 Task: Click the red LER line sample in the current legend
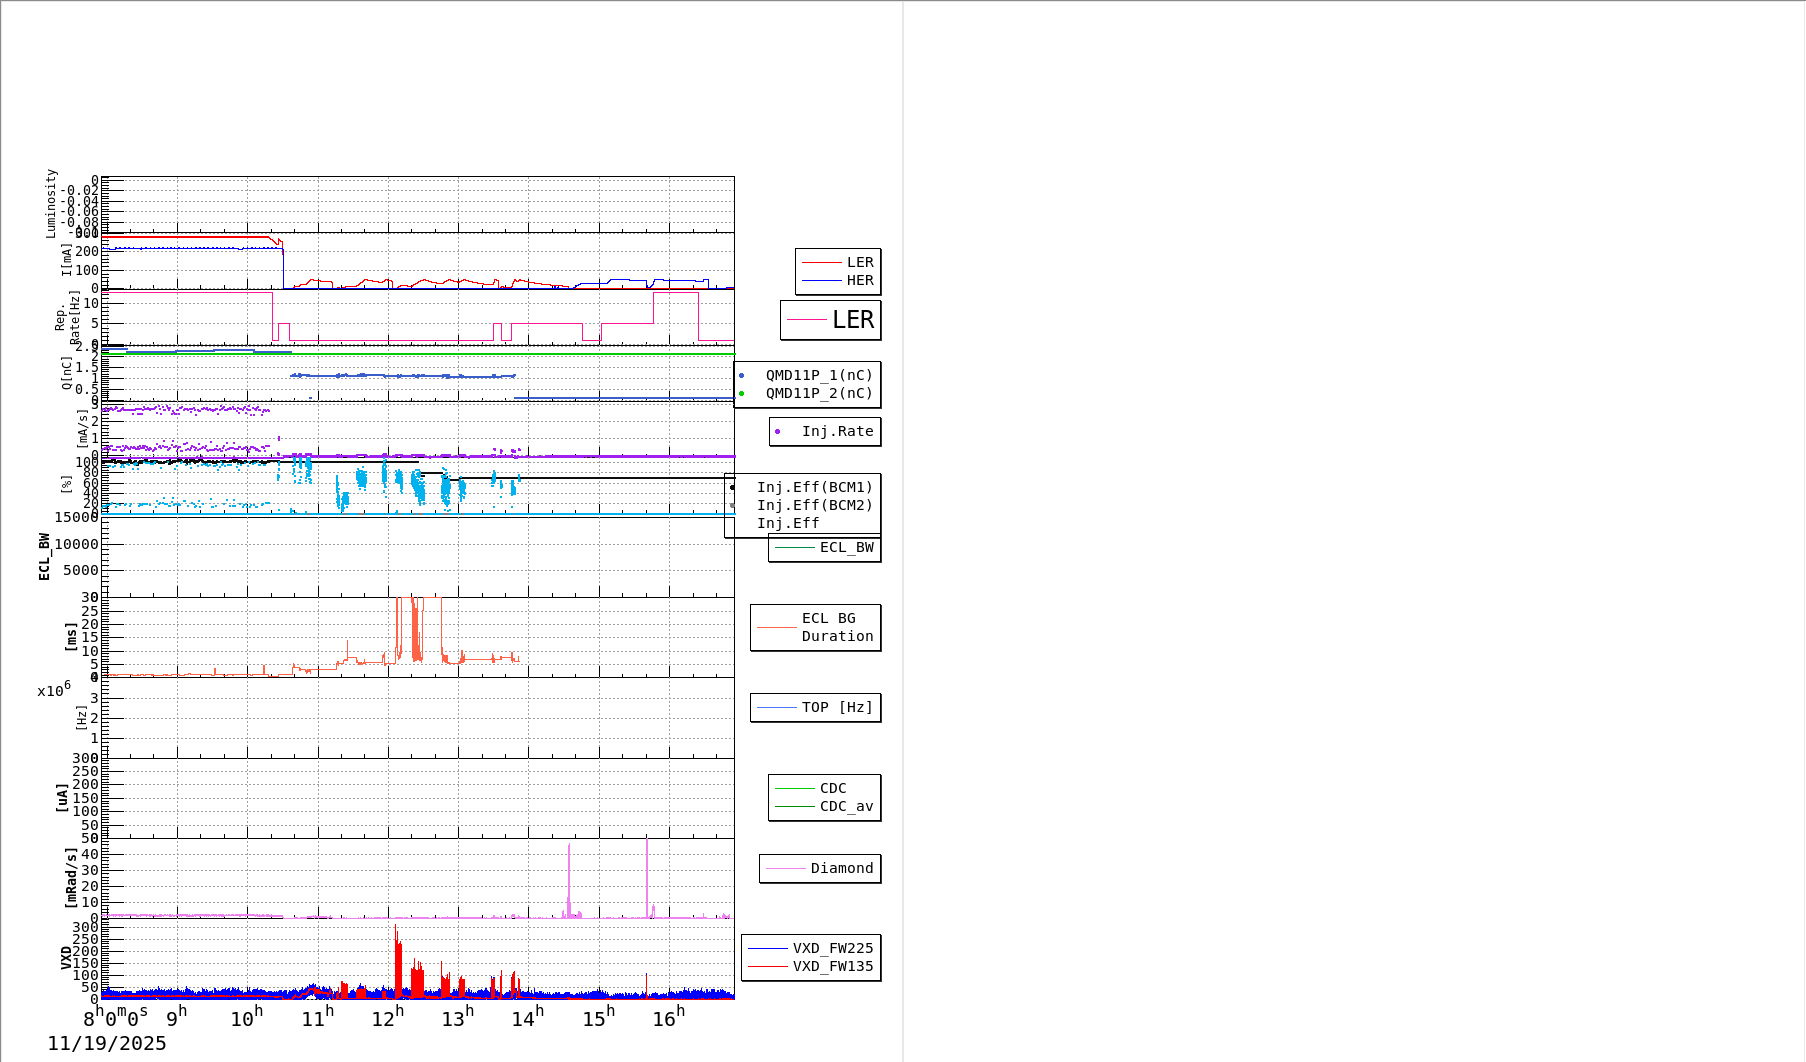(x=821, y=263)
